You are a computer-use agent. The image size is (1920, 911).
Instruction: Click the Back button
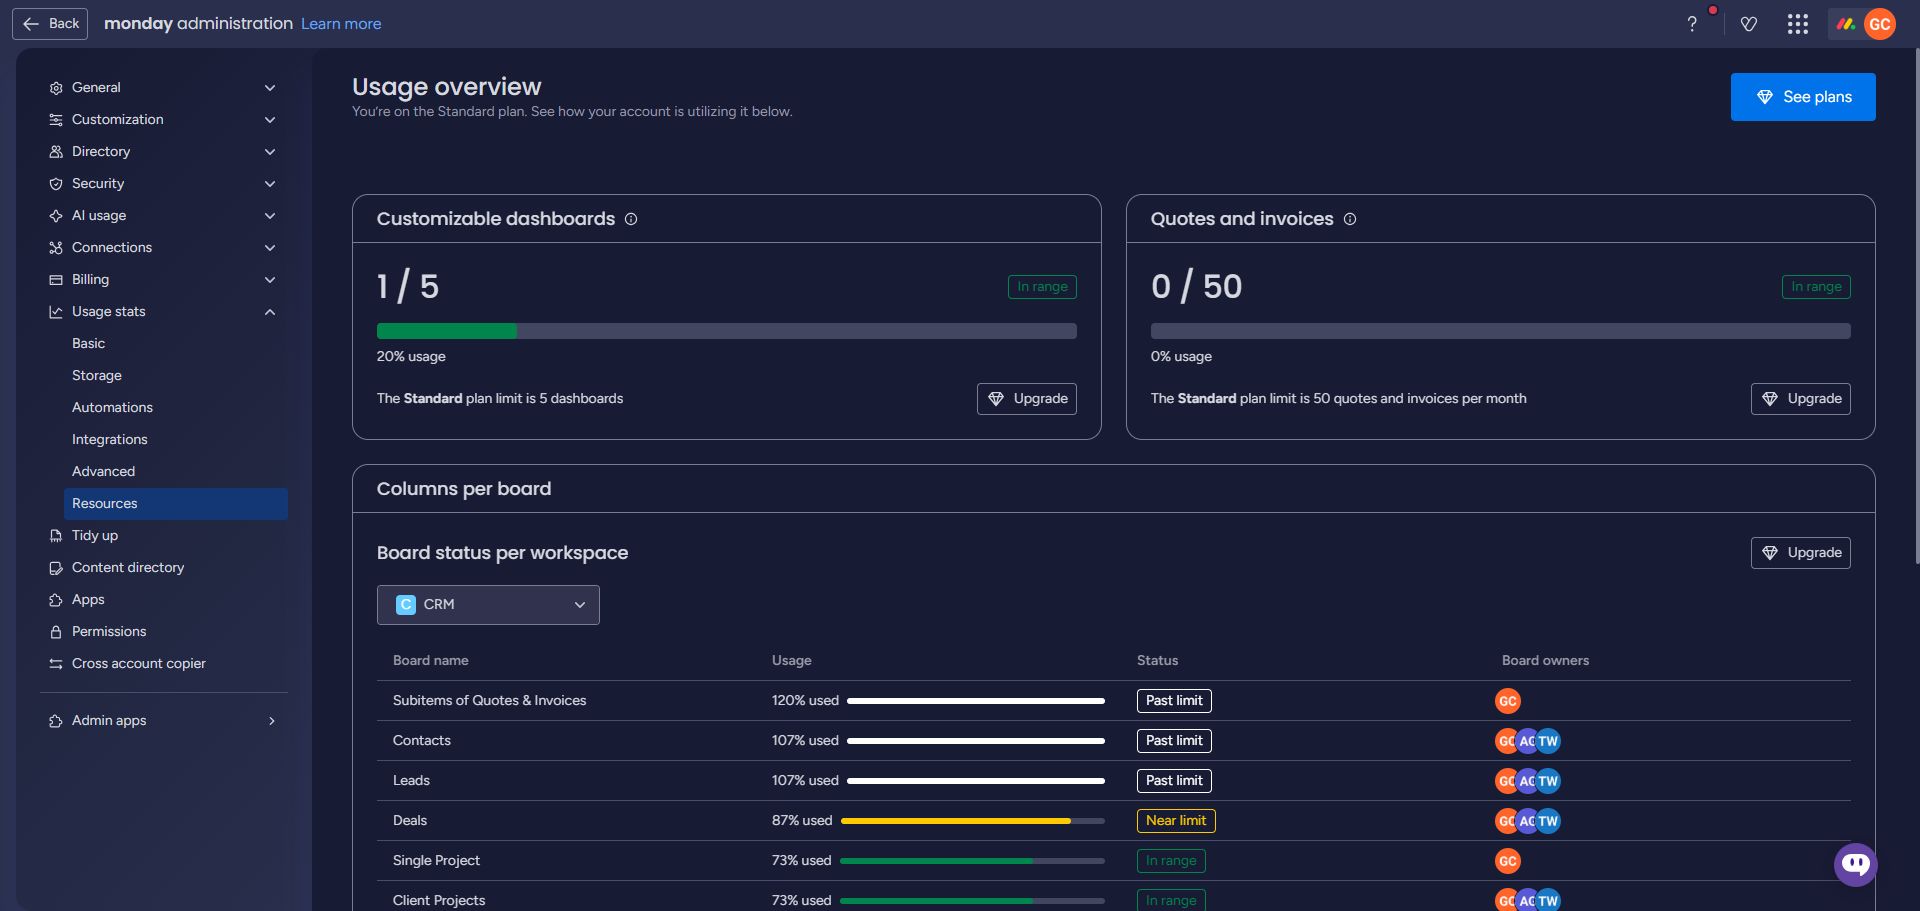click(50, 24)
